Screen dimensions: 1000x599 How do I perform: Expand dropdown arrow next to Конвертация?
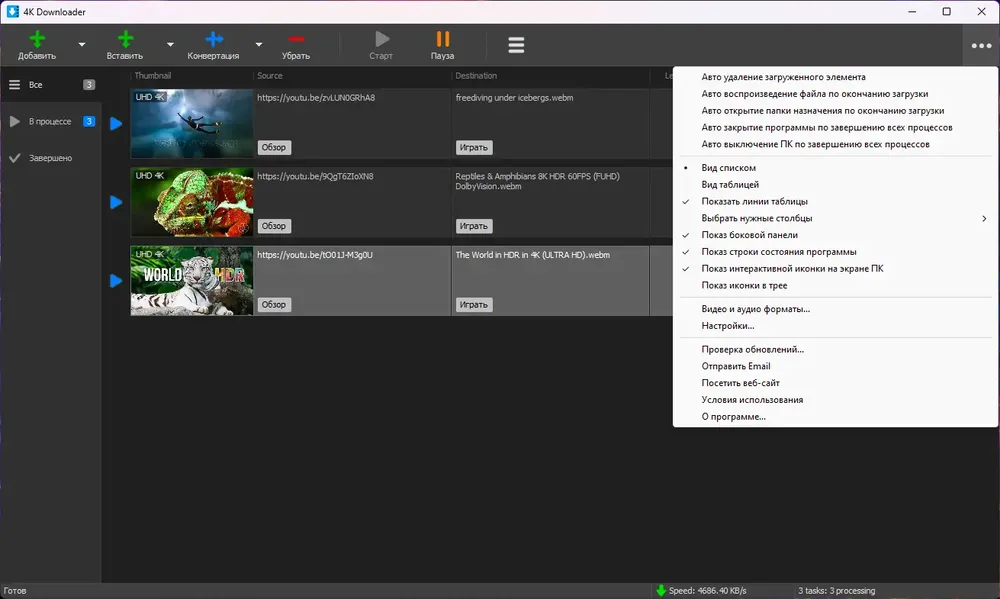[x=258, y=45]
